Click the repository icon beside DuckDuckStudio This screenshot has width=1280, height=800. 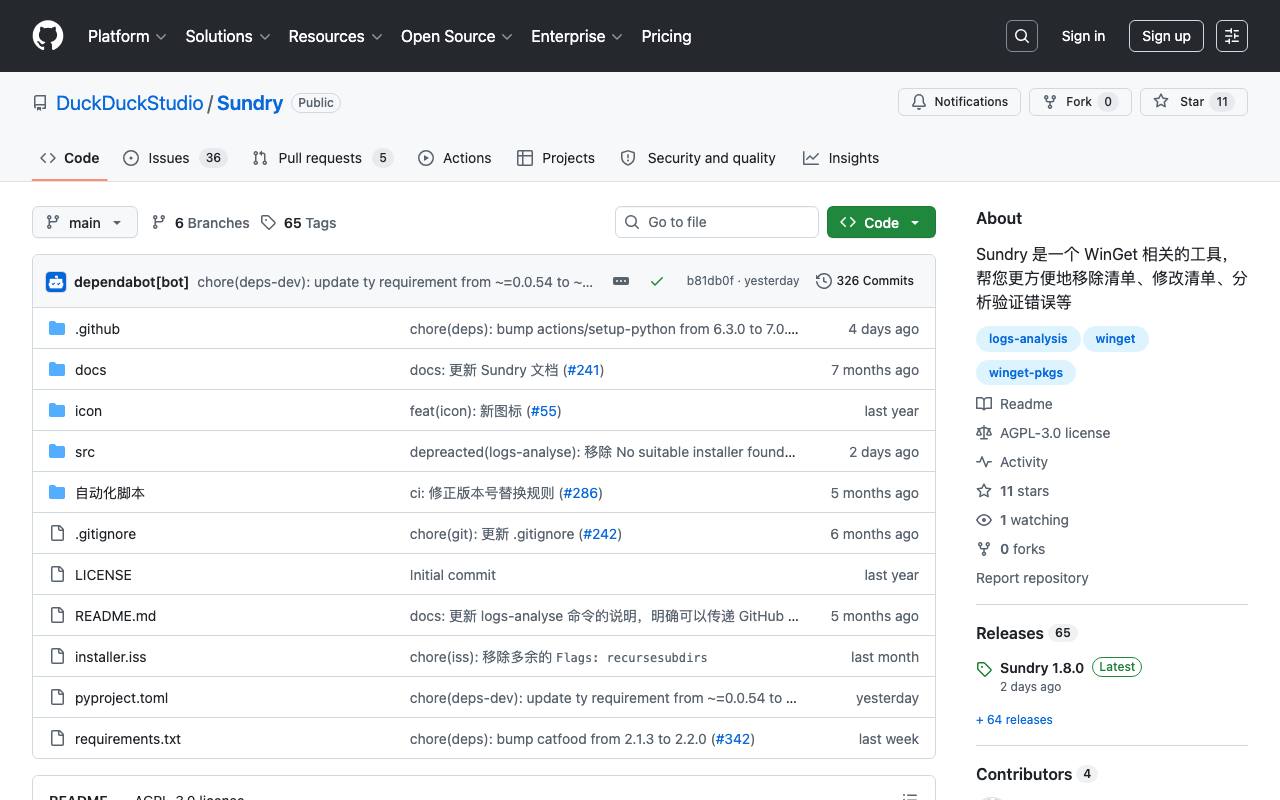coord(40,103)
